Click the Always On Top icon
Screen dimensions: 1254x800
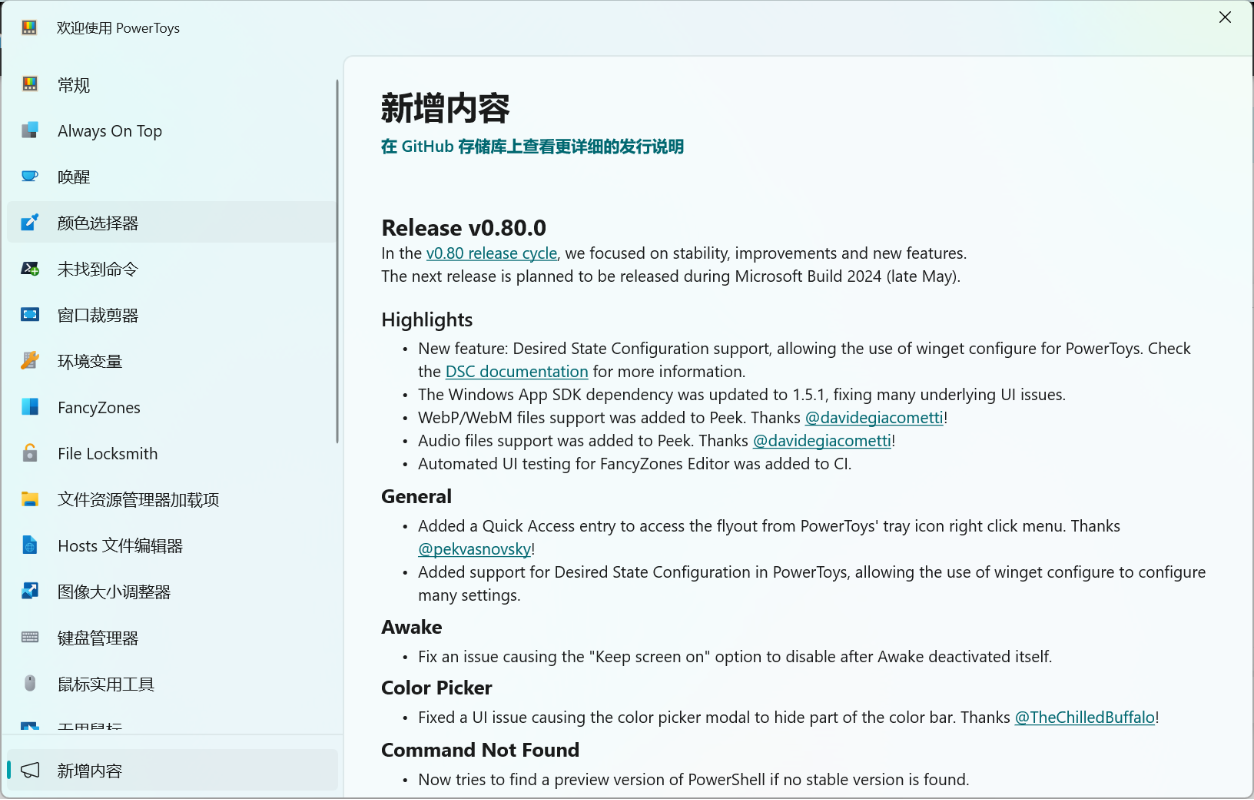[30, 130]
